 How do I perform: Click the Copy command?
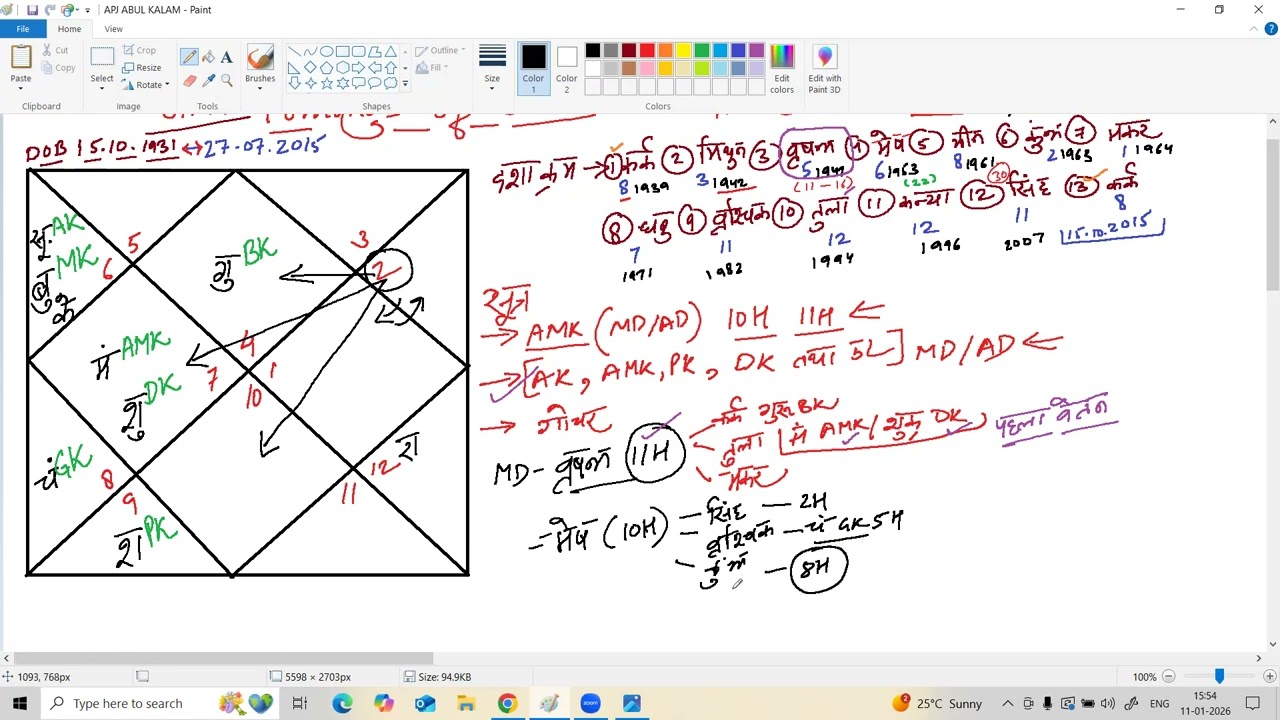(57, 68)
